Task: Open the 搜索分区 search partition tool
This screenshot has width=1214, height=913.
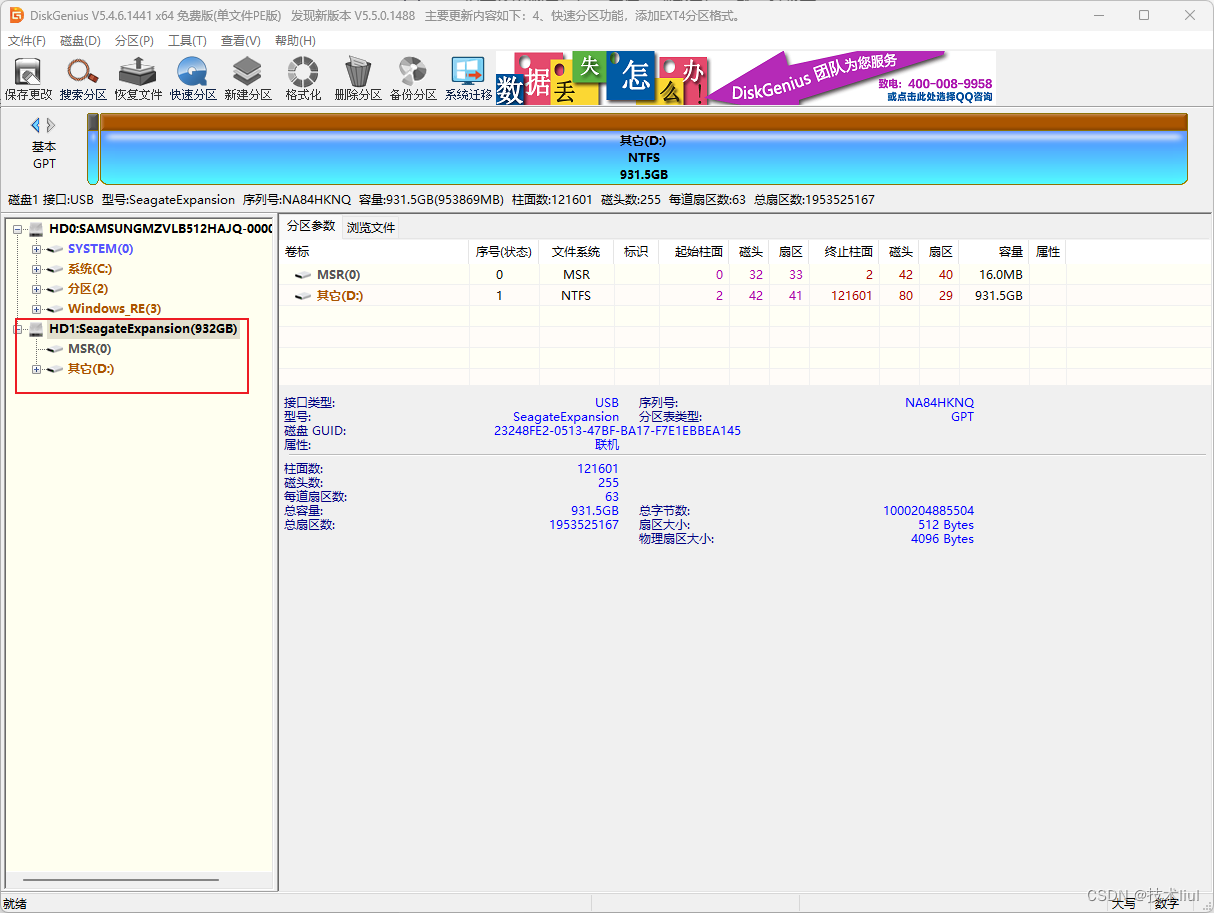Action: click(83, 79)
